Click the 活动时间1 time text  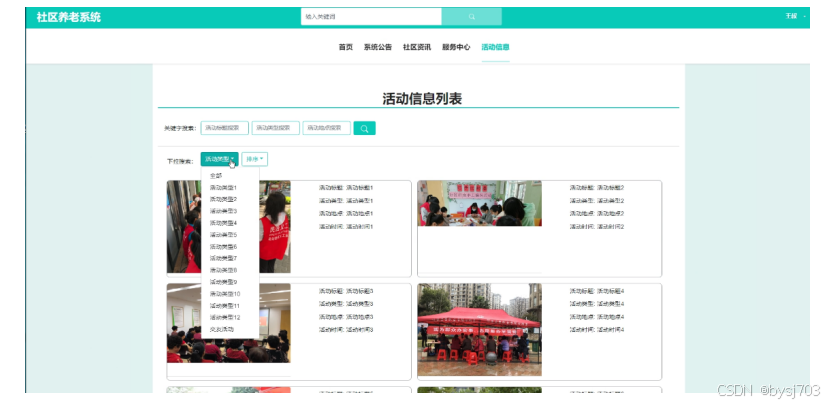(x=360, y=226)
